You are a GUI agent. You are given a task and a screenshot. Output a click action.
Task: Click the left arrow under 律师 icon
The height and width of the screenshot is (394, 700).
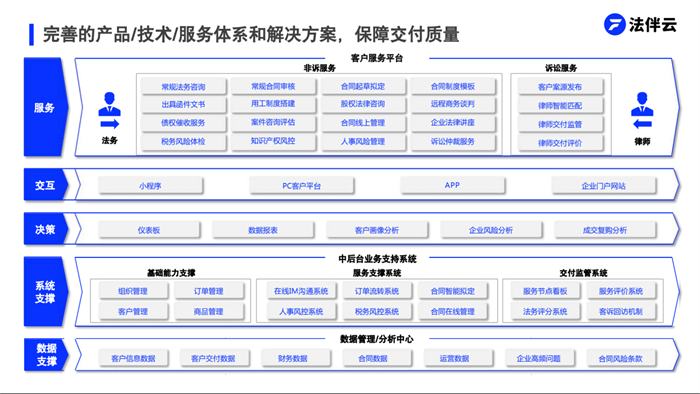[642, 124]
